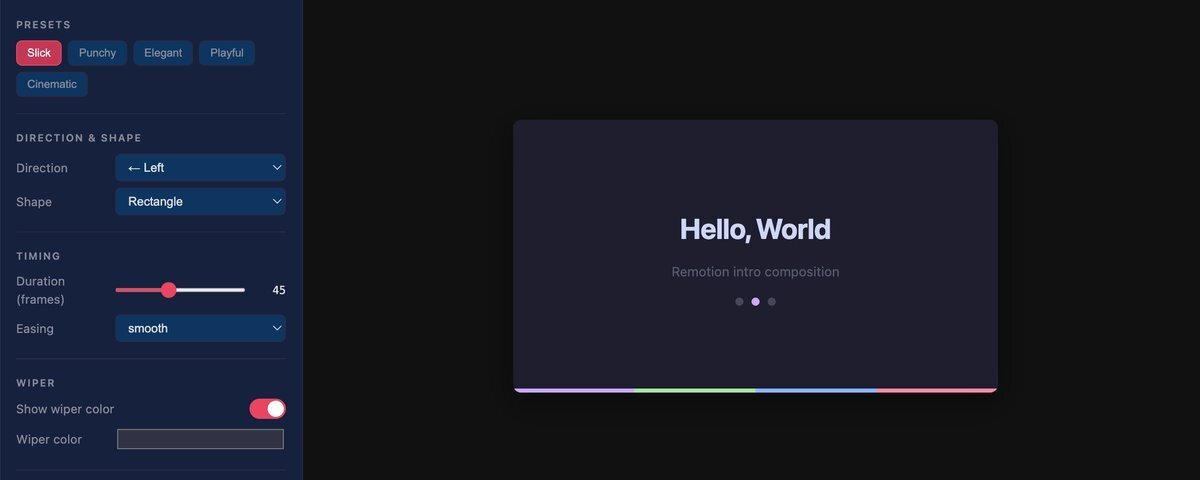
Task: Apply the Punchy preset
Action: click(x=97, y=53)
